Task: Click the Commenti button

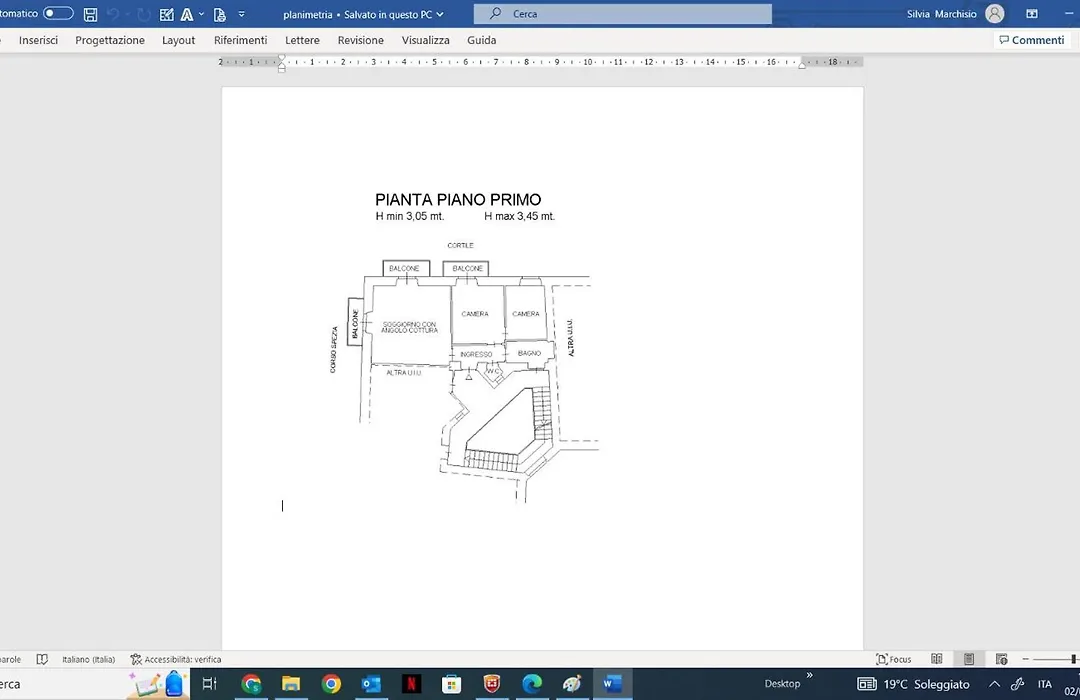Action: (1032, 40)
